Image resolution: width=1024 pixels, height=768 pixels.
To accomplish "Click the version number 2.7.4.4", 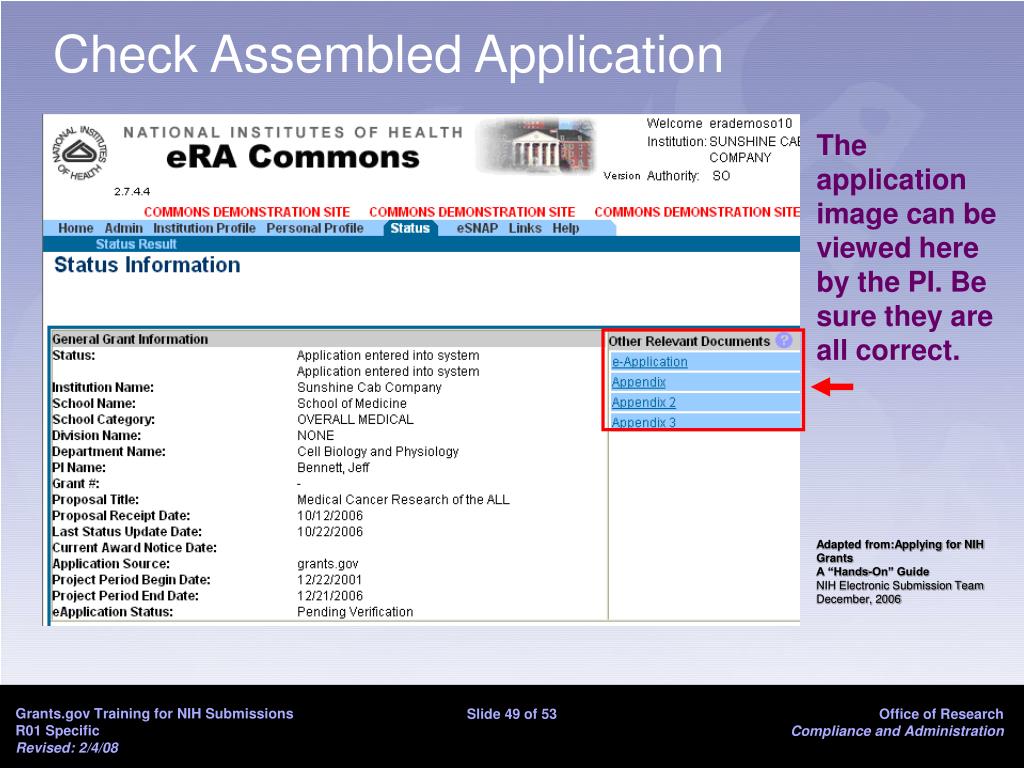I will pyautogui.click(x=132, y=191).
